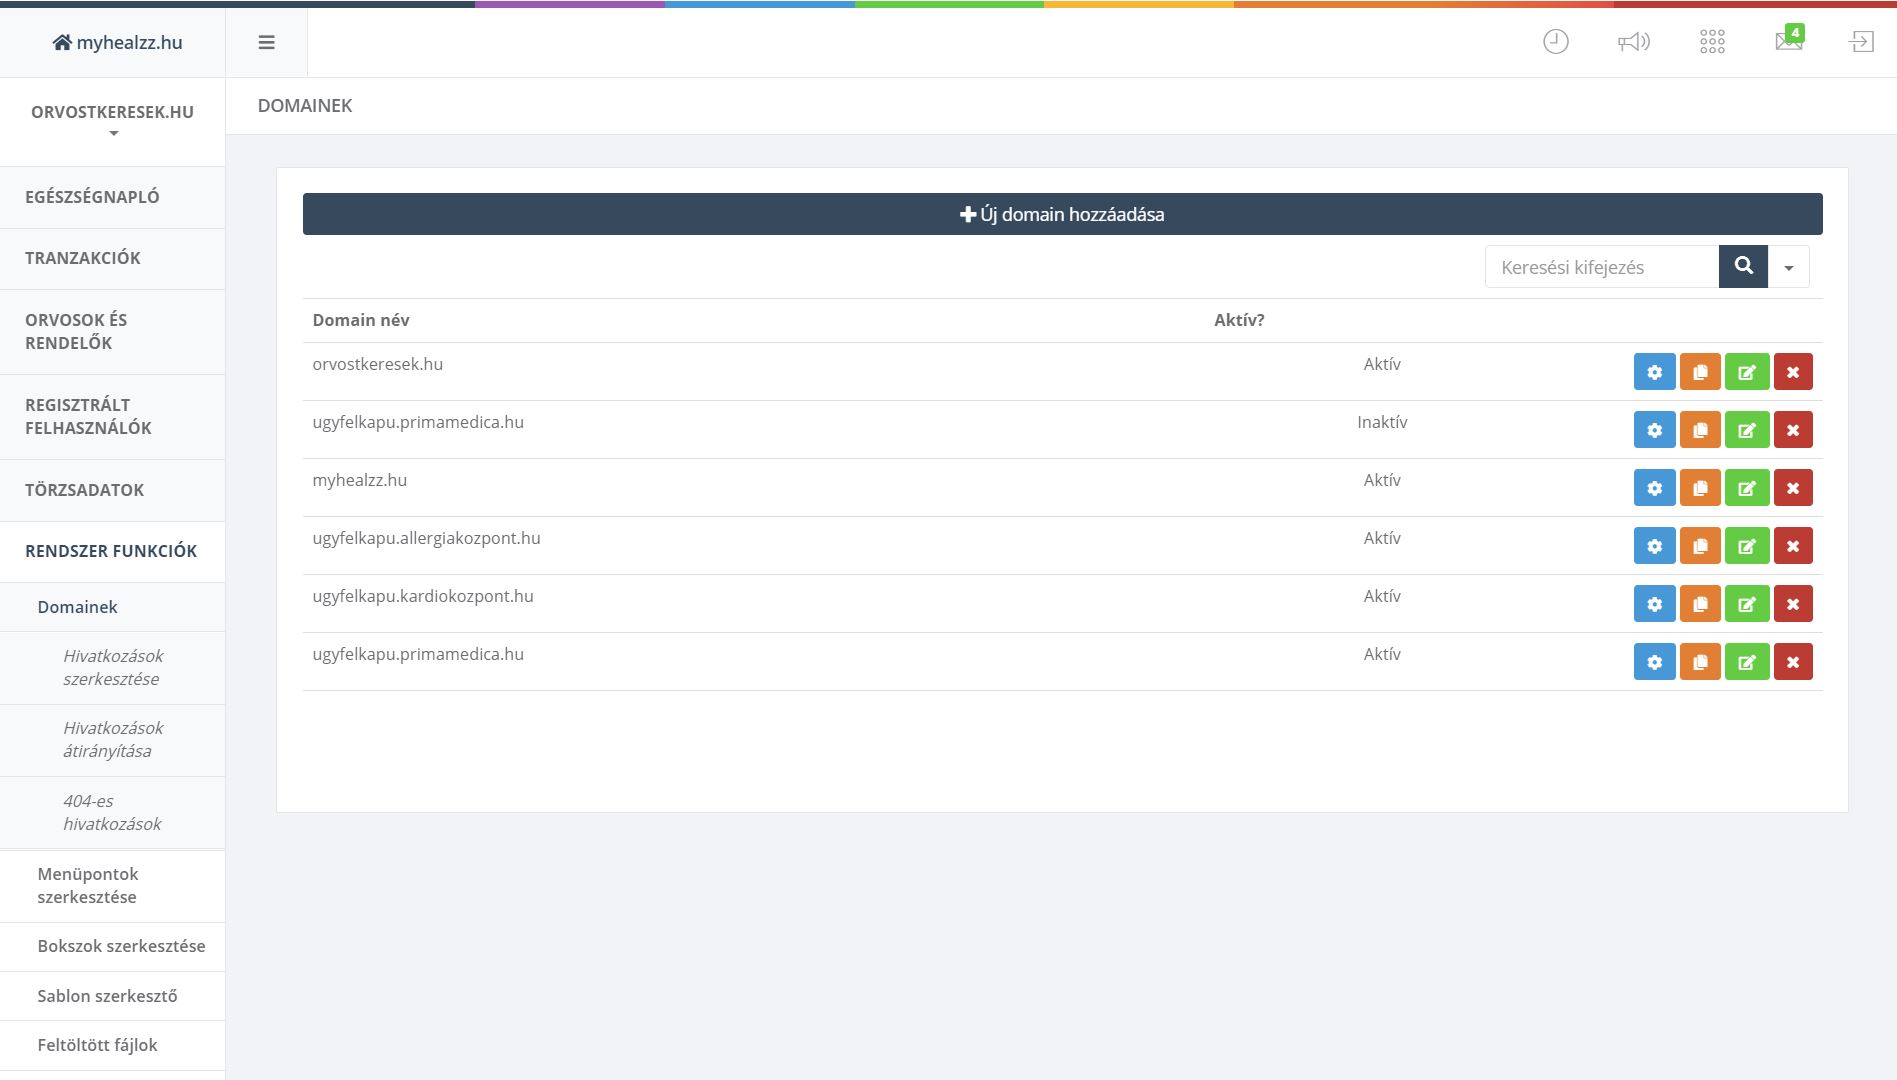The width and height of the screenshot is (1897, 1080).
Task: Select the ugyfelkapu.allergiakozpont.hu name cell
Action: point(426,538)
